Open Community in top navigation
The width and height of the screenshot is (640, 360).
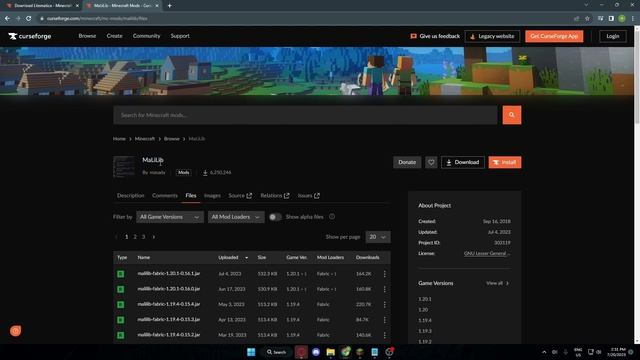coord(147,36)
